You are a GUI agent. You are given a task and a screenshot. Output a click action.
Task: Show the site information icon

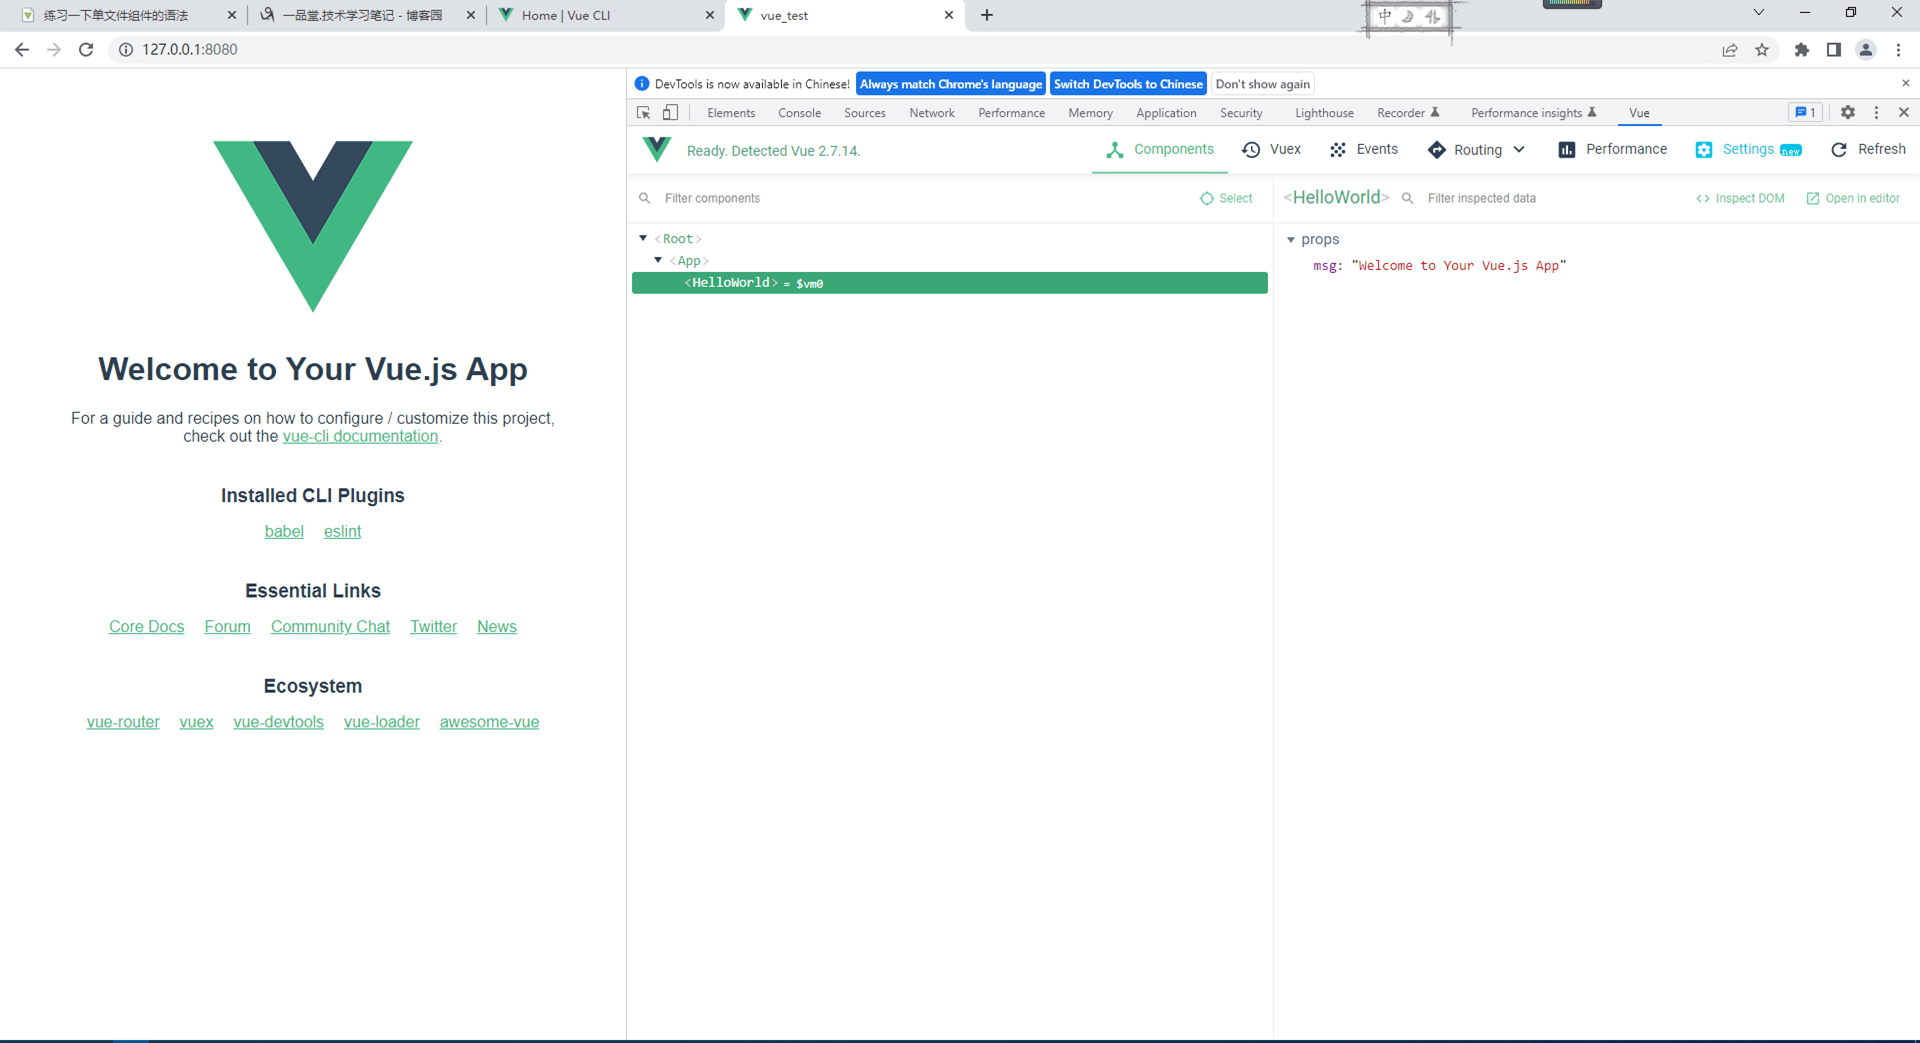click(126, 49)
